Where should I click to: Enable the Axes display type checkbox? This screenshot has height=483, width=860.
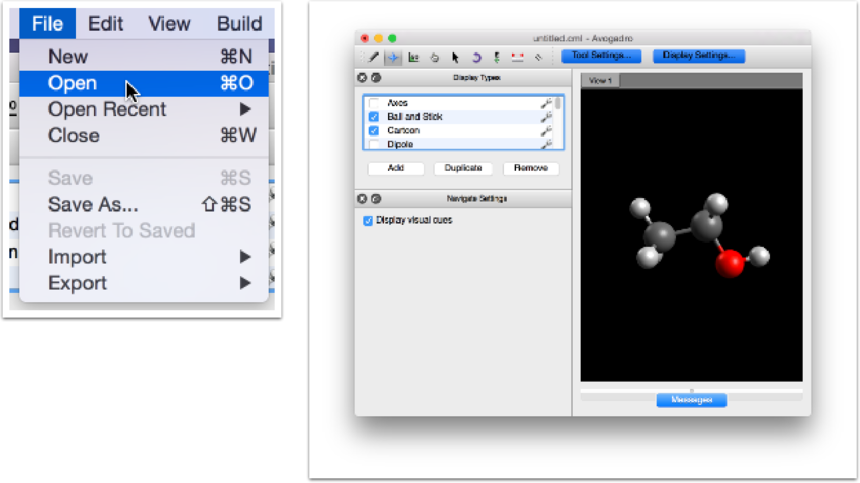pos(373,103)
